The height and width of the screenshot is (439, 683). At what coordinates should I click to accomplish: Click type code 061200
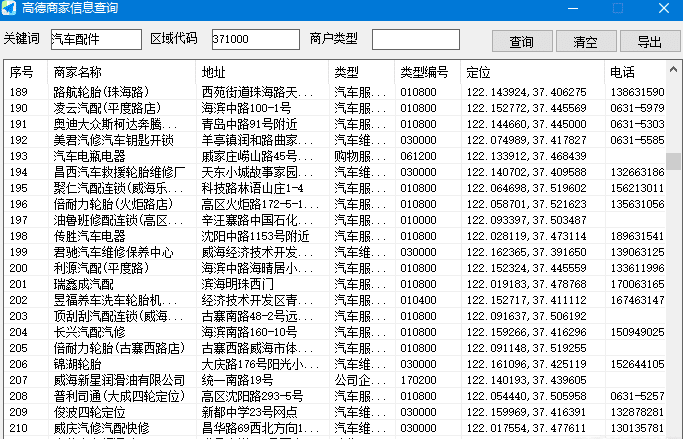tap(419, 156)
